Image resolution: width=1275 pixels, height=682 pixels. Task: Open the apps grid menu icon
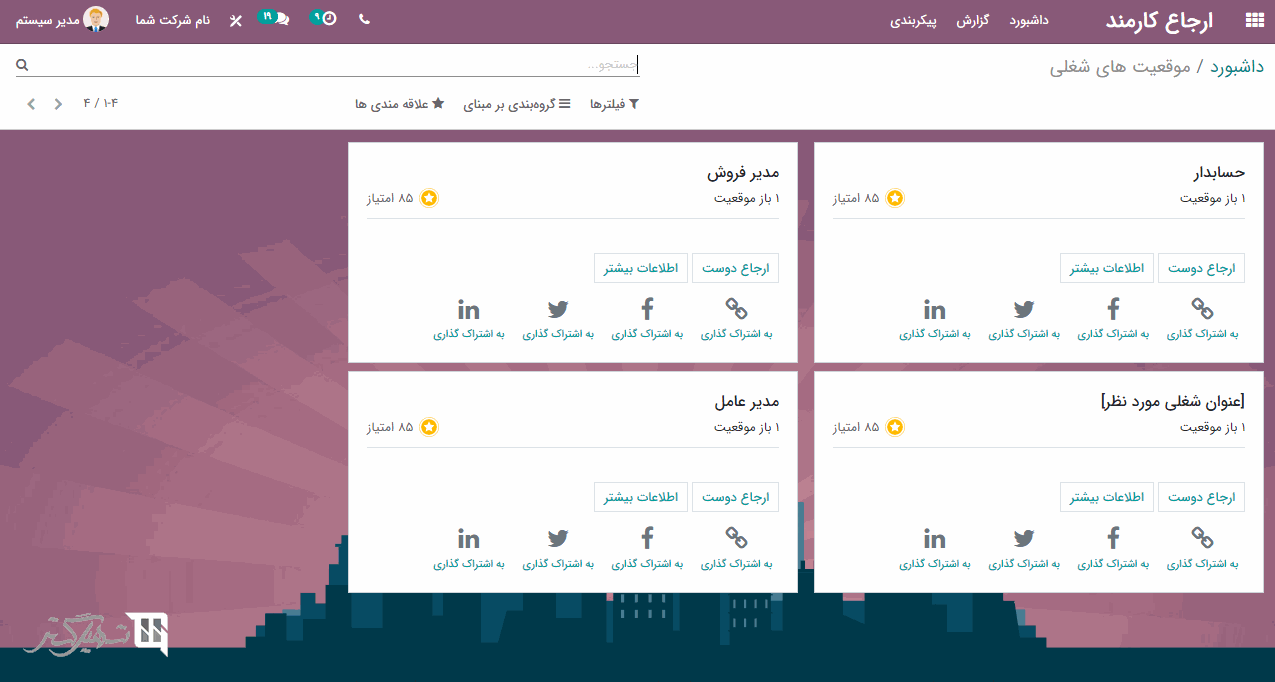tap(1254, 20)
